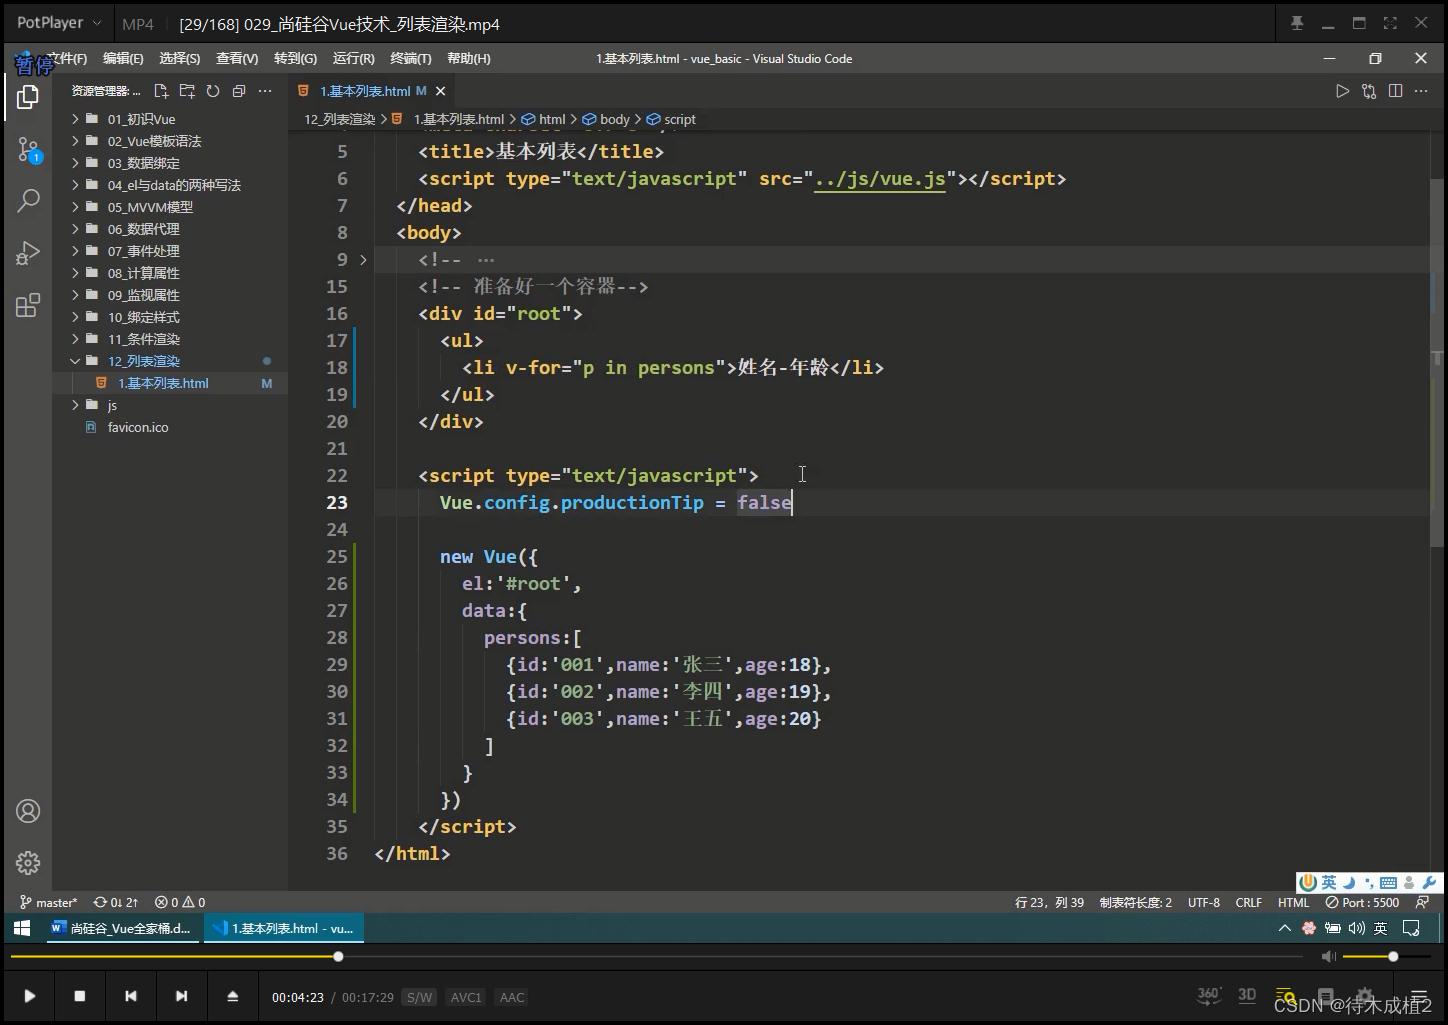Click the PotPlayer open file eject button
1448x1025 pixels.
tap(232, 996)
